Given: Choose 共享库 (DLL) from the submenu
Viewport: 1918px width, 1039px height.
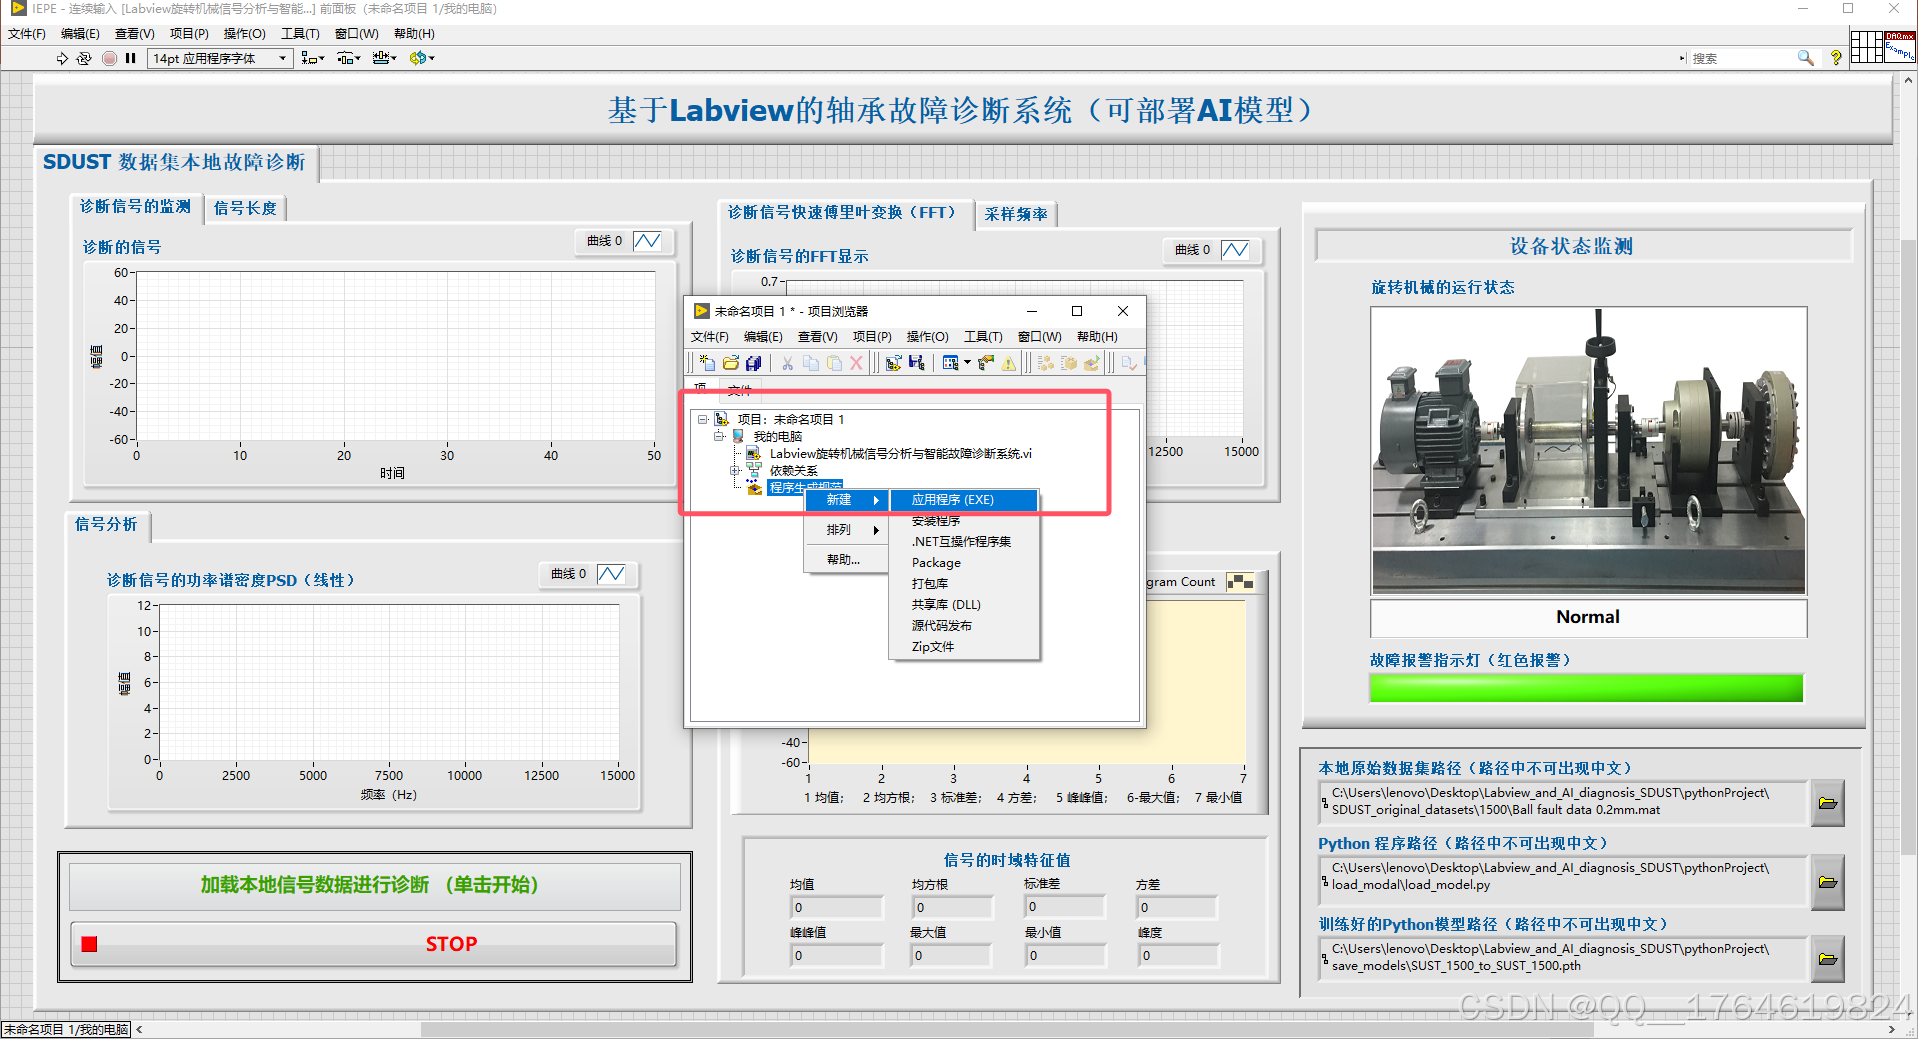Looking at the screenshot, I should pyautogui.click(x=964, y=604).
